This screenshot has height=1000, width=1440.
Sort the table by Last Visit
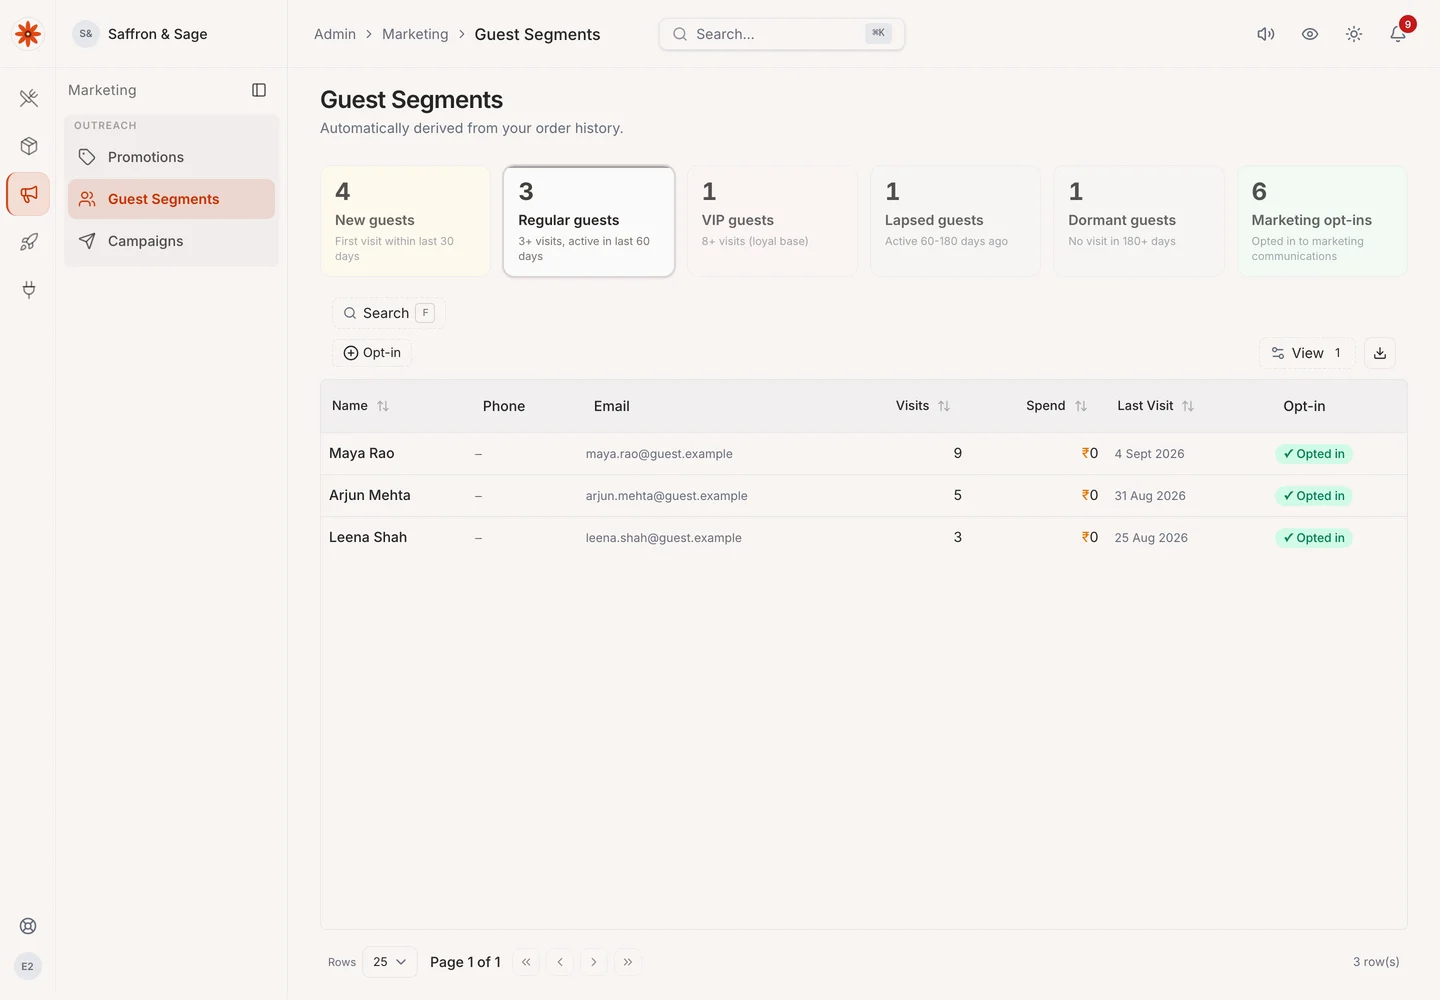click(1155, 406)
